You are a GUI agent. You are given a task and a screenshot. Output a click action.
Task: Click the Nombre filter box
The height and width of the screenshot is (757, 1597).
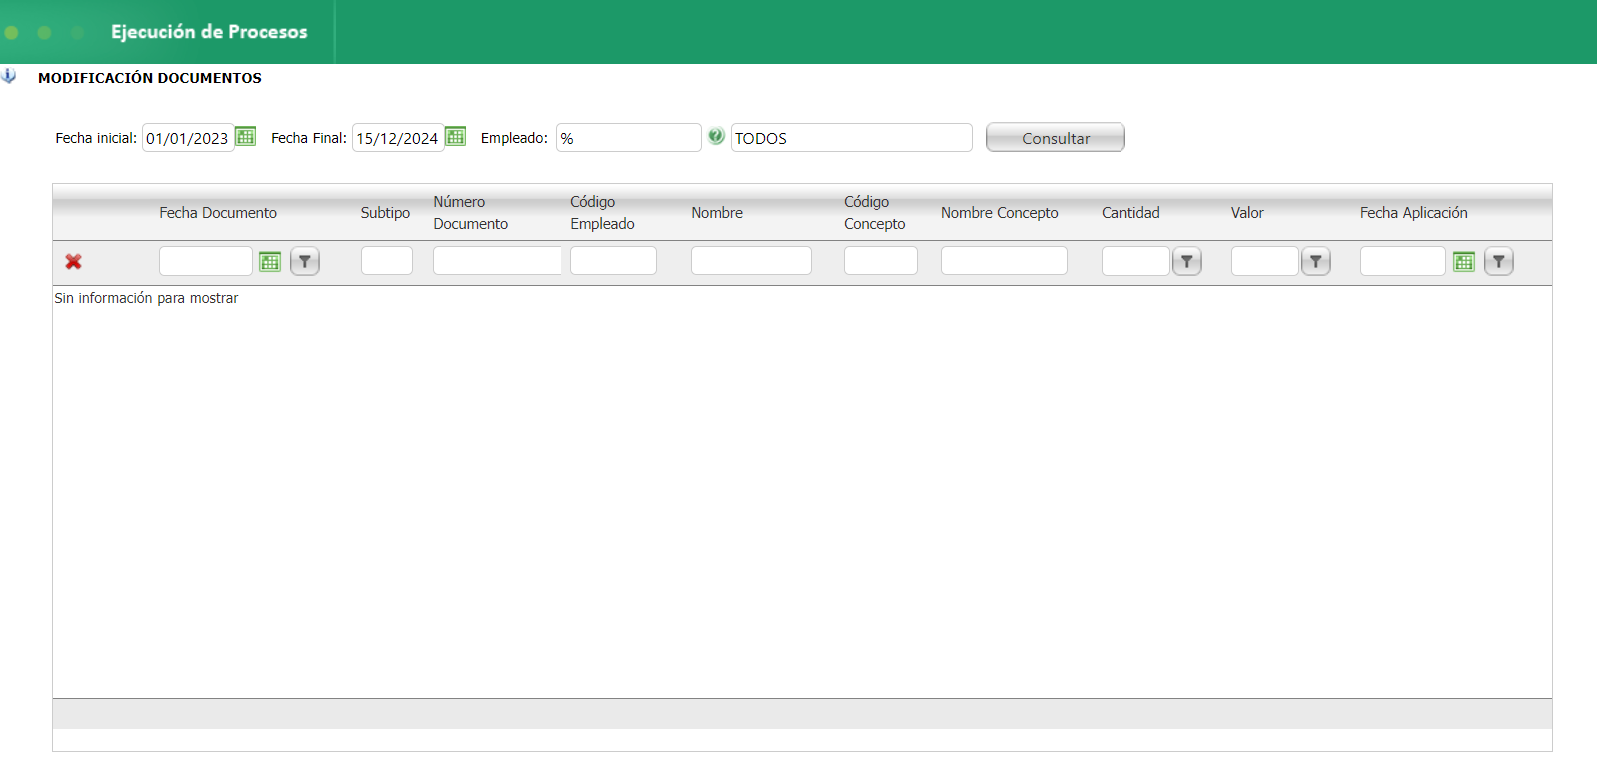(751, 261)
